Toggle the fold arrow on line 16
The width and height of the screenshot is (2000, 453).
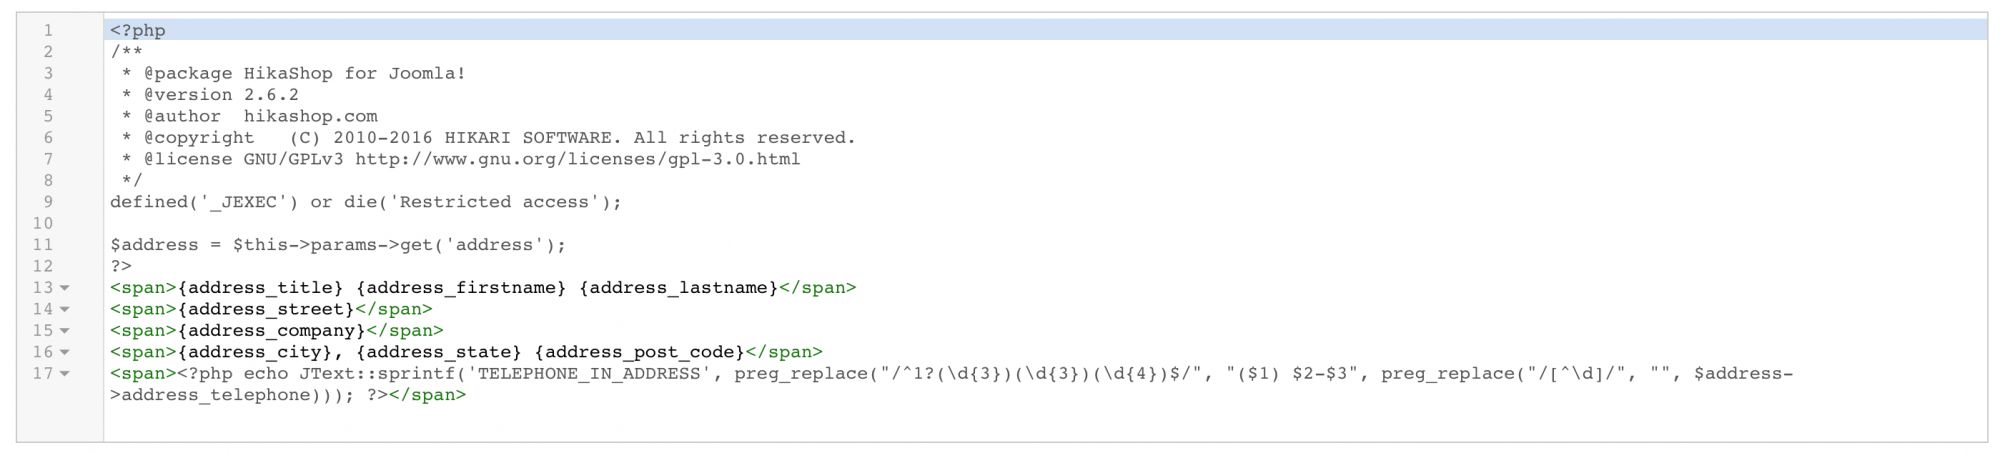[65, 353]
